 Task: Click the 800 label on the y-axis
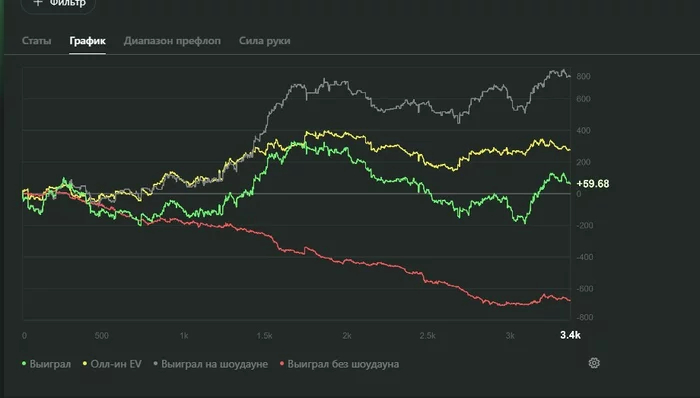583,76
